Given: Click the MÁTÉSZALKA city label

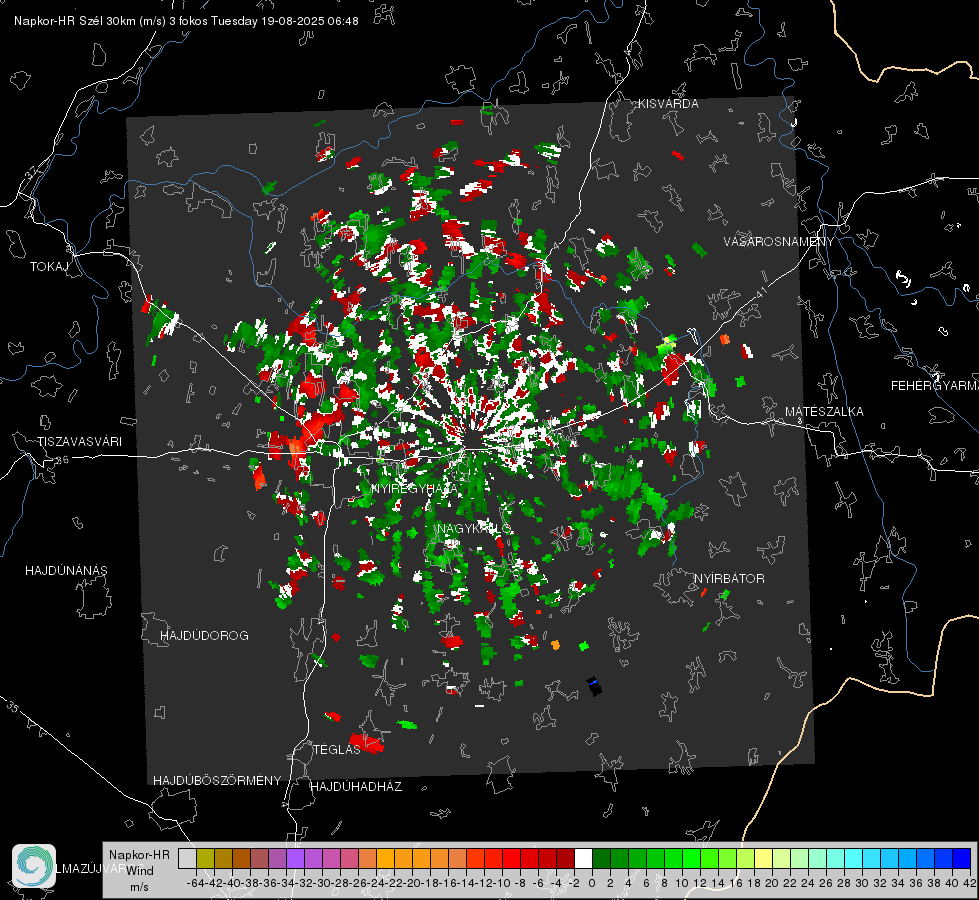Looking at the screenshot, I should (824, 412).
